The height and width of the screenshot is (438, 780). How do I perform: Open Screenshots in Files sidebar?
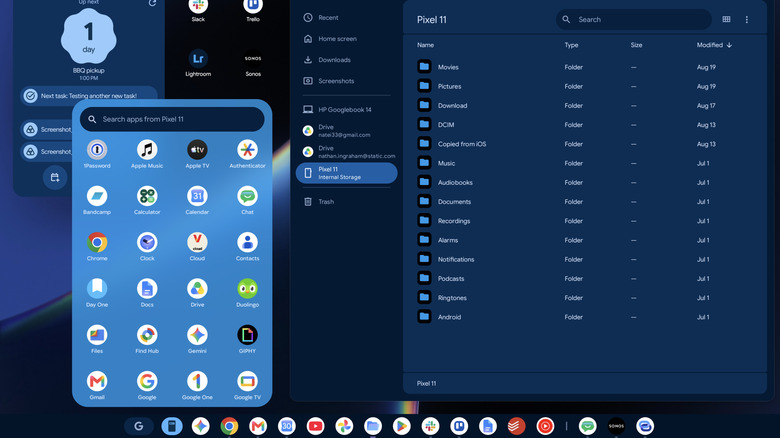point(346,81)
